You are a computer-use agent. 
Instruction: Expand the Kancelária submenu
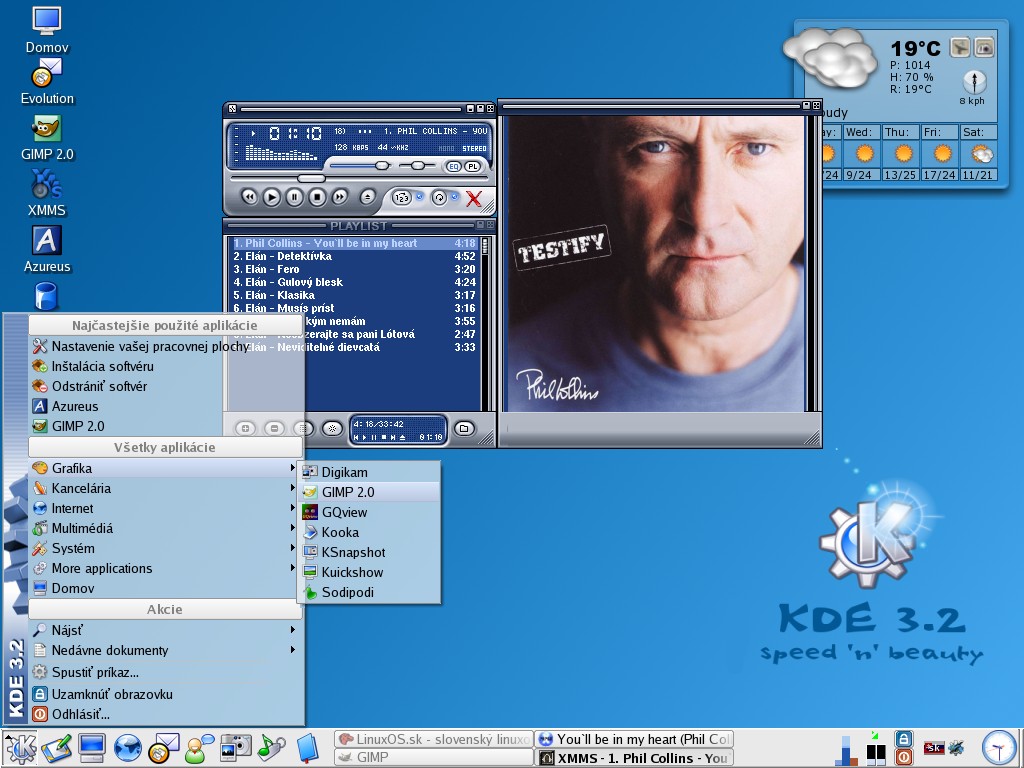pyautogui.click(x=165, y=488)
